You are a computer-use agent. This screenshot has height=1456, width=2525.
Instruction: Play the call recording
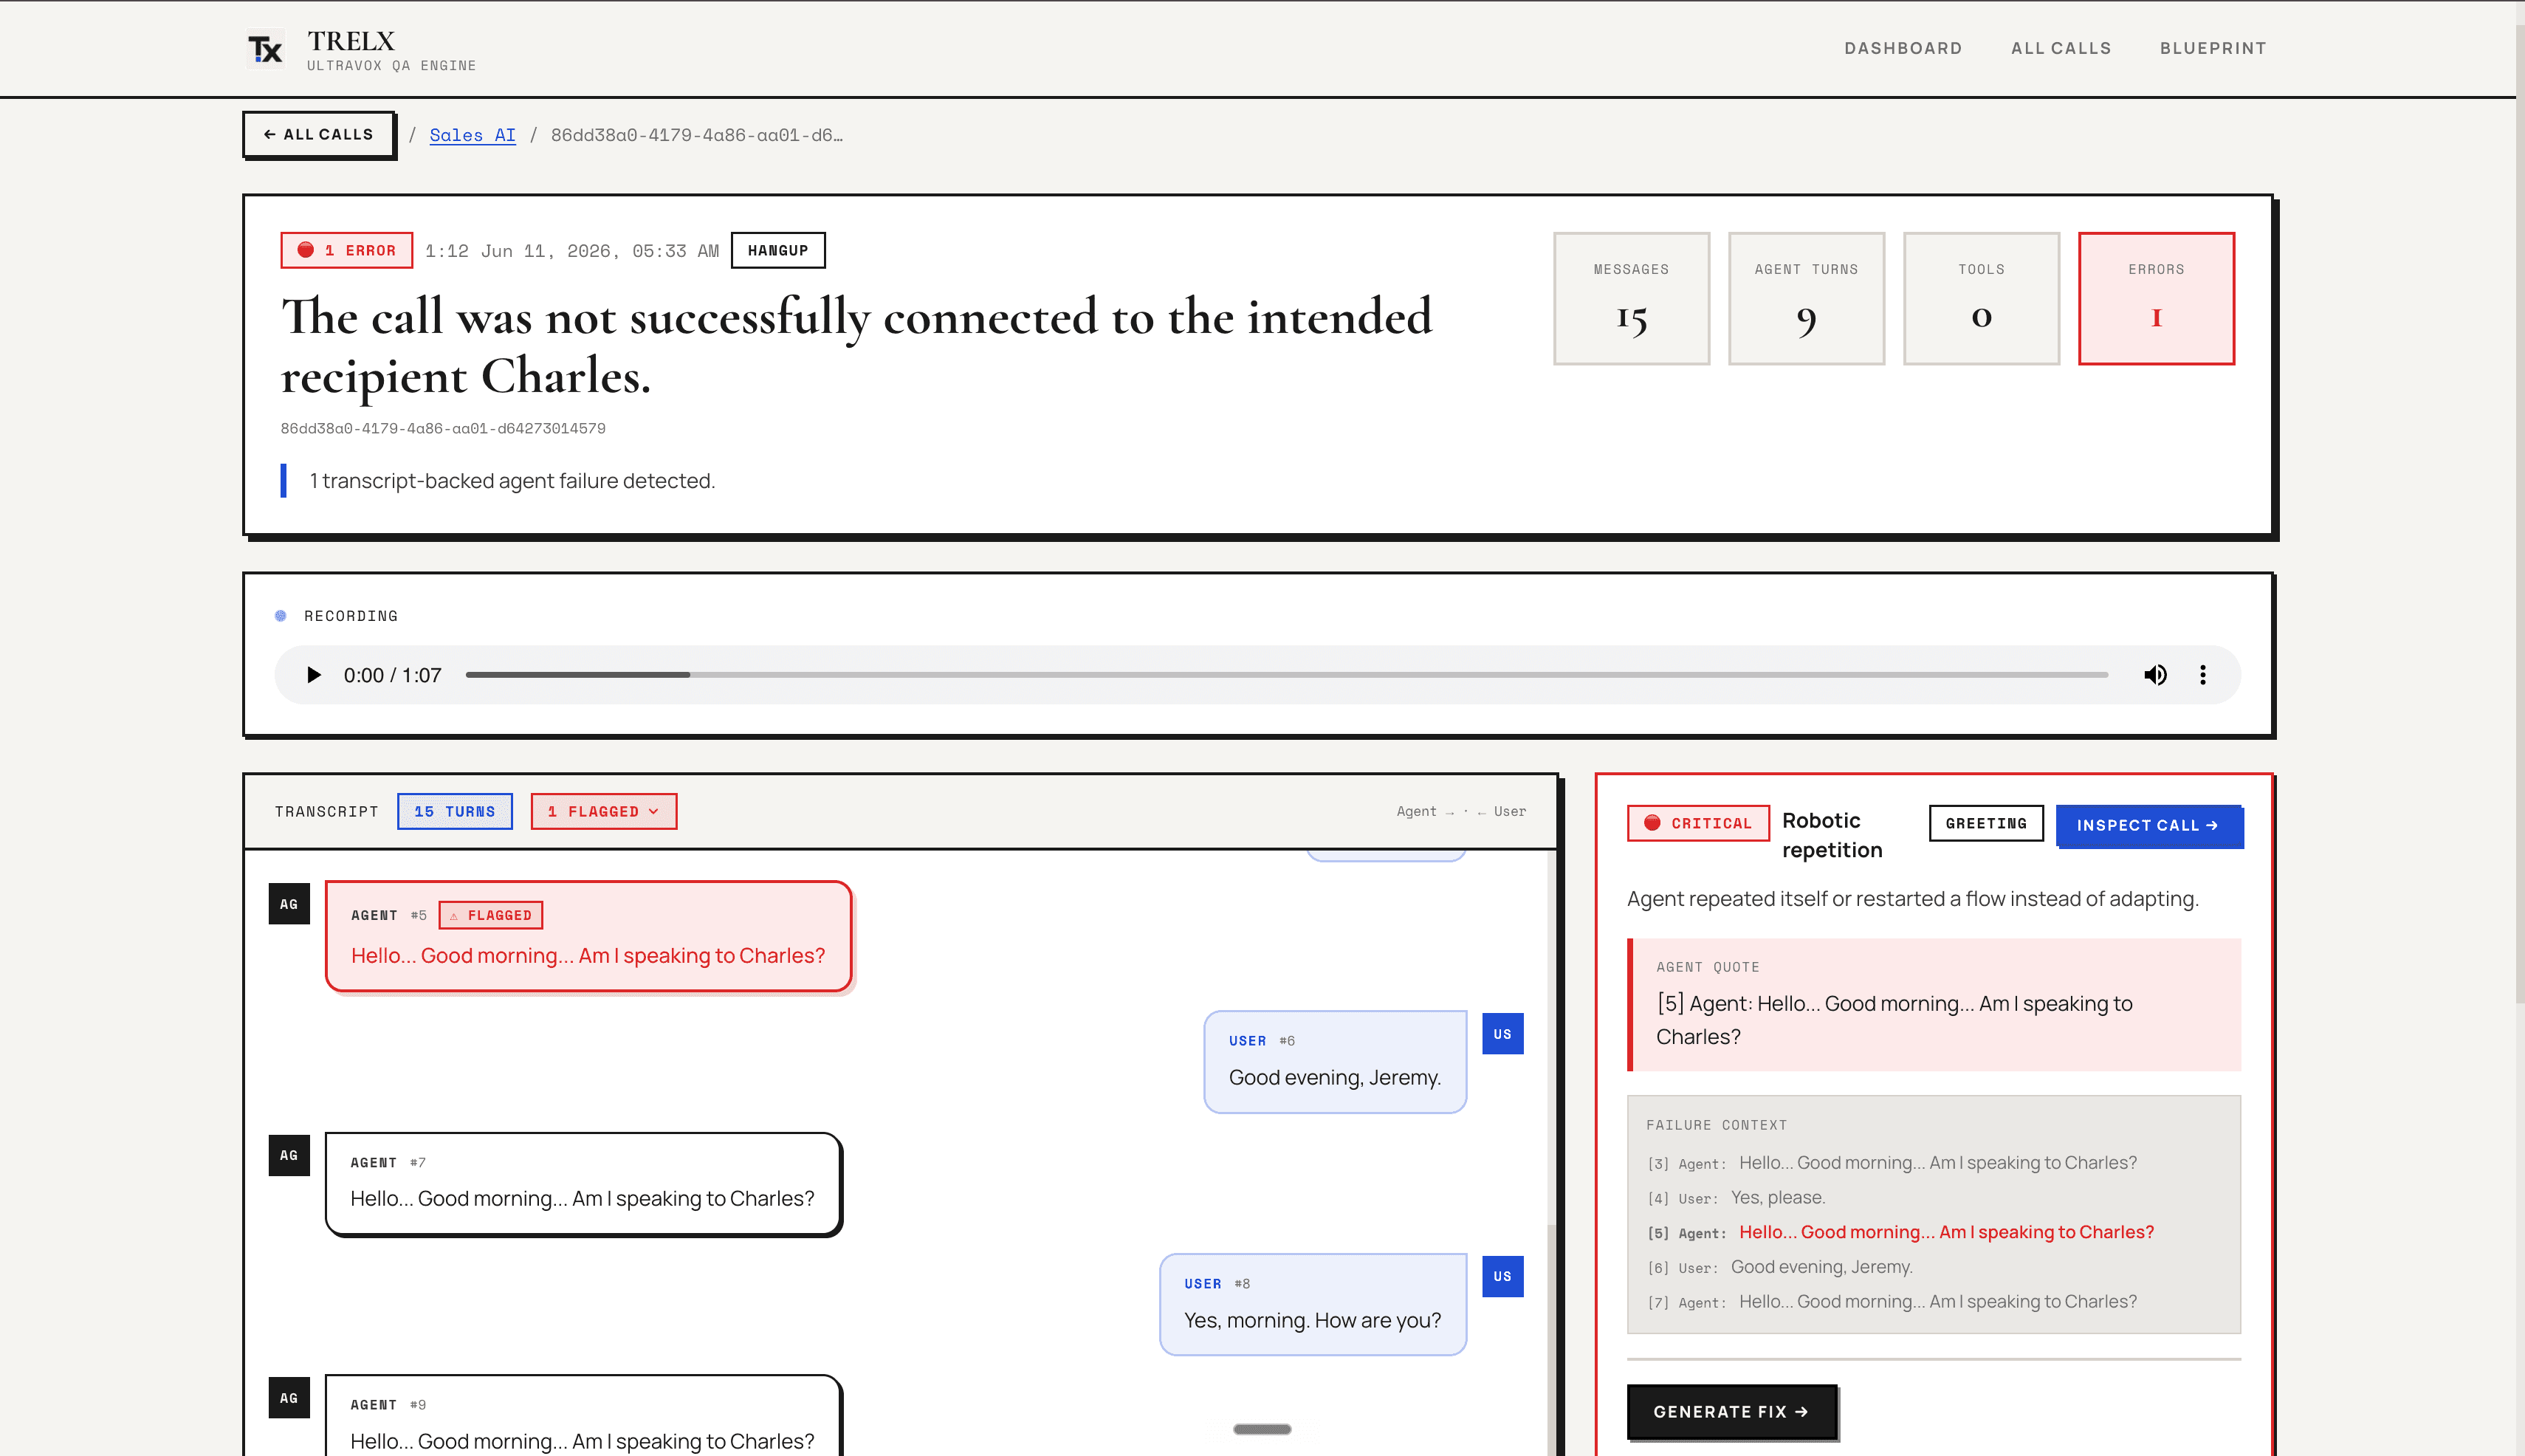(x=313, y=675)
